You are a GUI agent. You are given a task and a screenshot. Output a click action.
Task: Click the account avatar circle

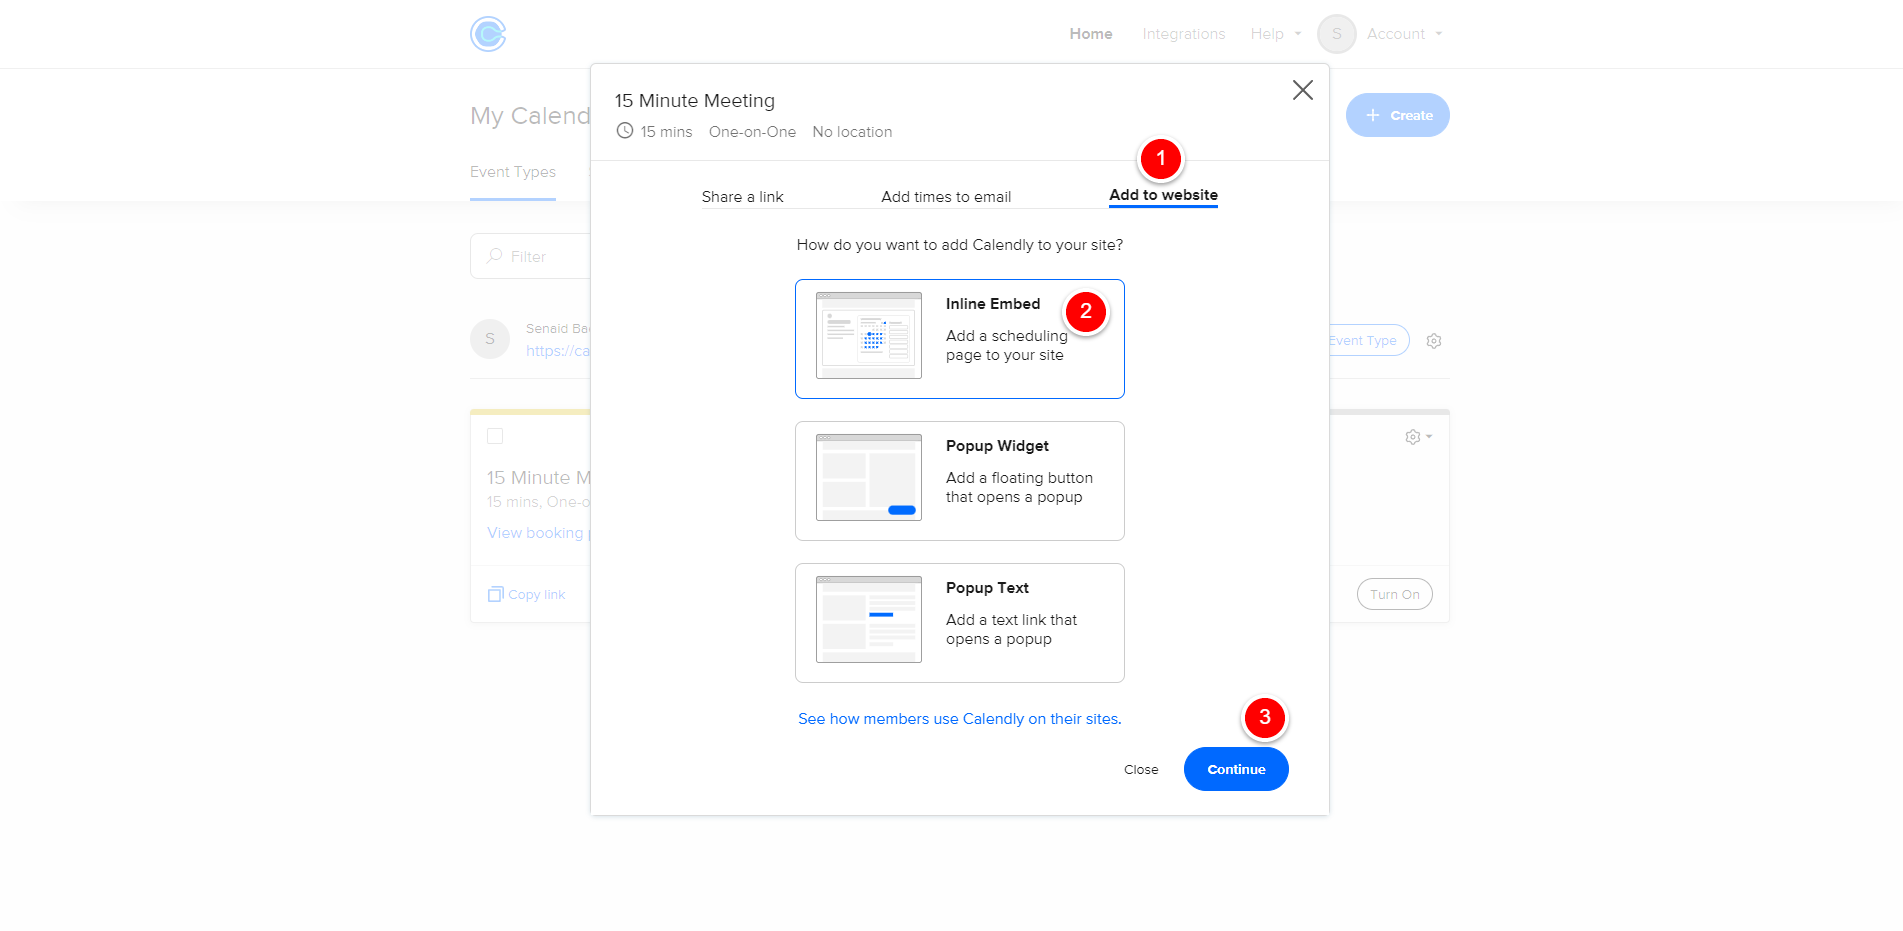(1336, 34)
